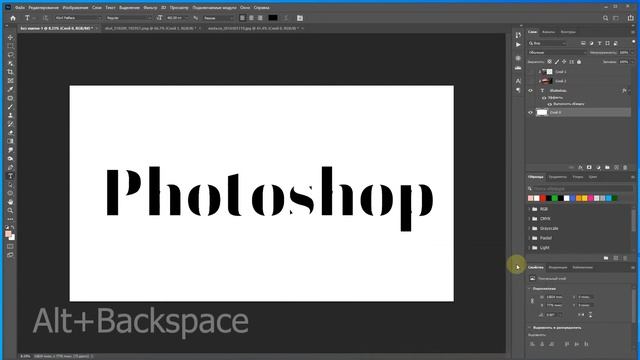This screenshot has width=640, height=360.
Task: Select the Rectangular Marquee tool
Action: pos(10,46)
